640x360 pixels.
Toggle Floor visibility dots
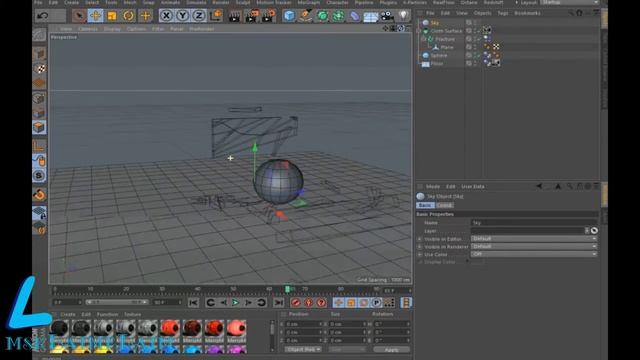click(475, 64)
